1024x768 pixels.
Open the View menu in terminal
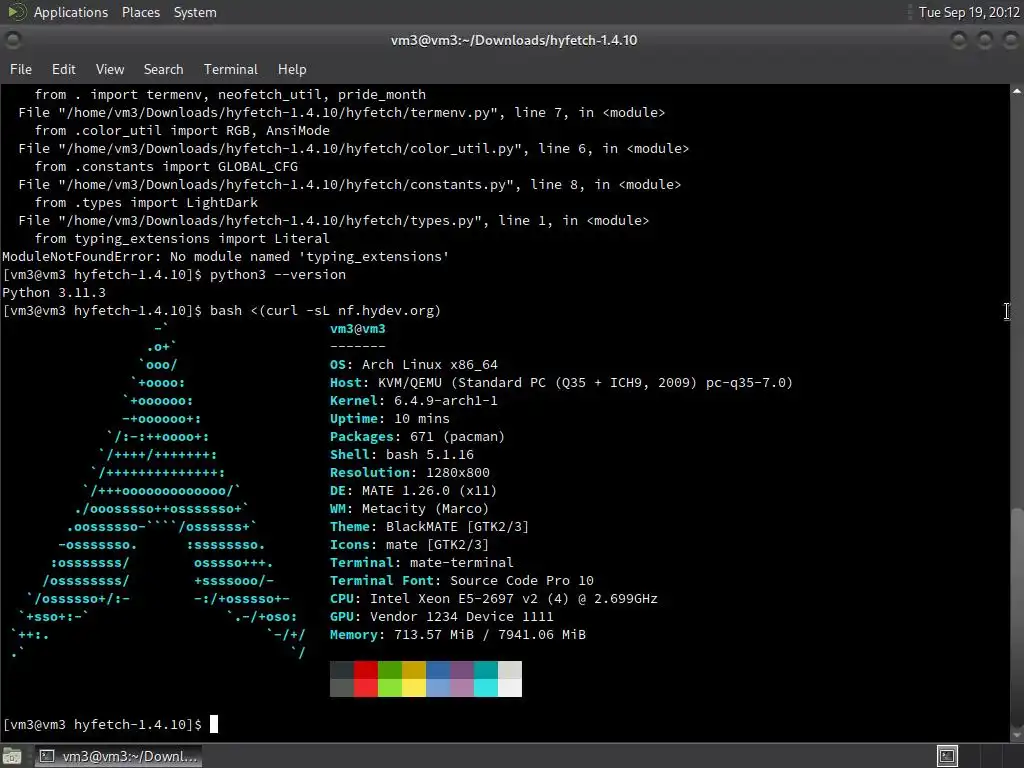coord(110,69)
